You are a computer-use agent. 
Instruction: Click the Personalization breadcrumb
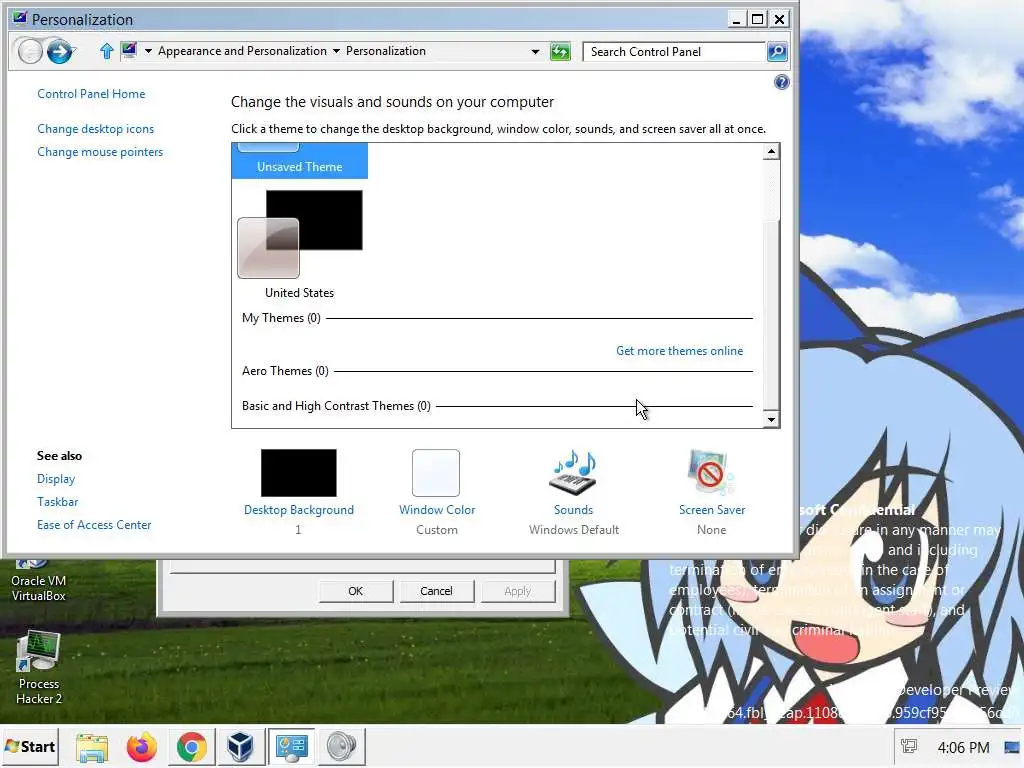tap(386, 51)
